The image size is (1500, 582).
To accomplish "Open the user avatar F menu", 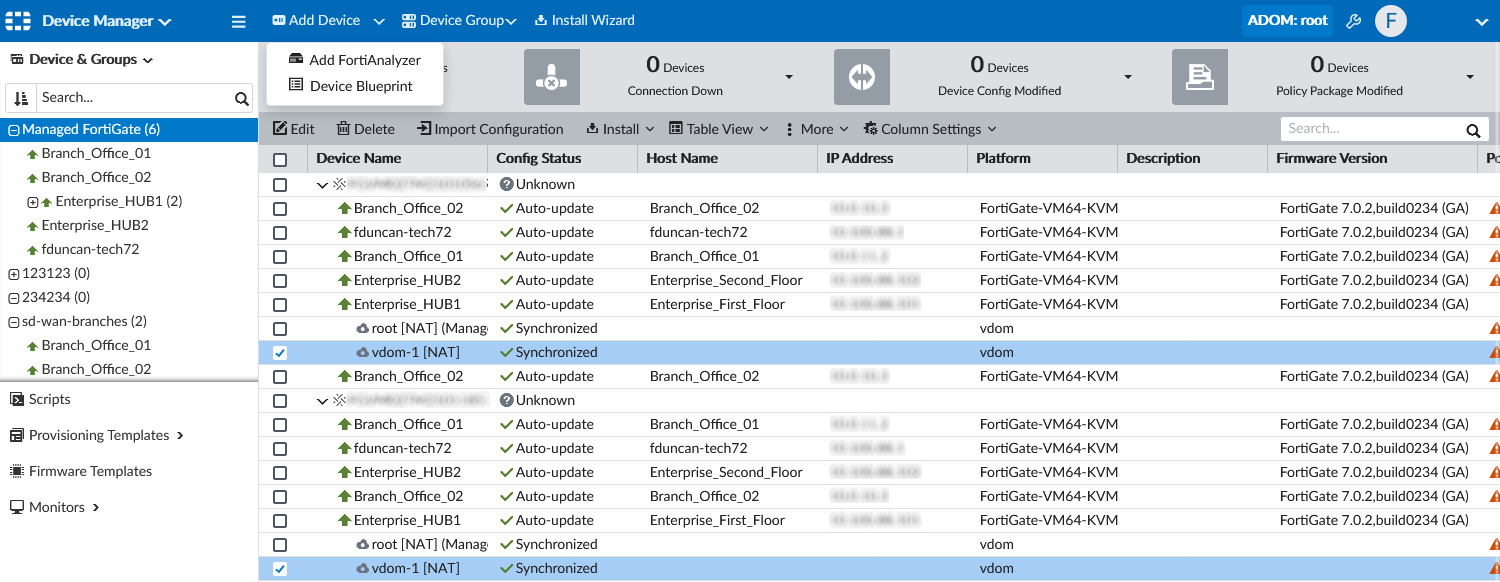I will (x=1391, y=21).
